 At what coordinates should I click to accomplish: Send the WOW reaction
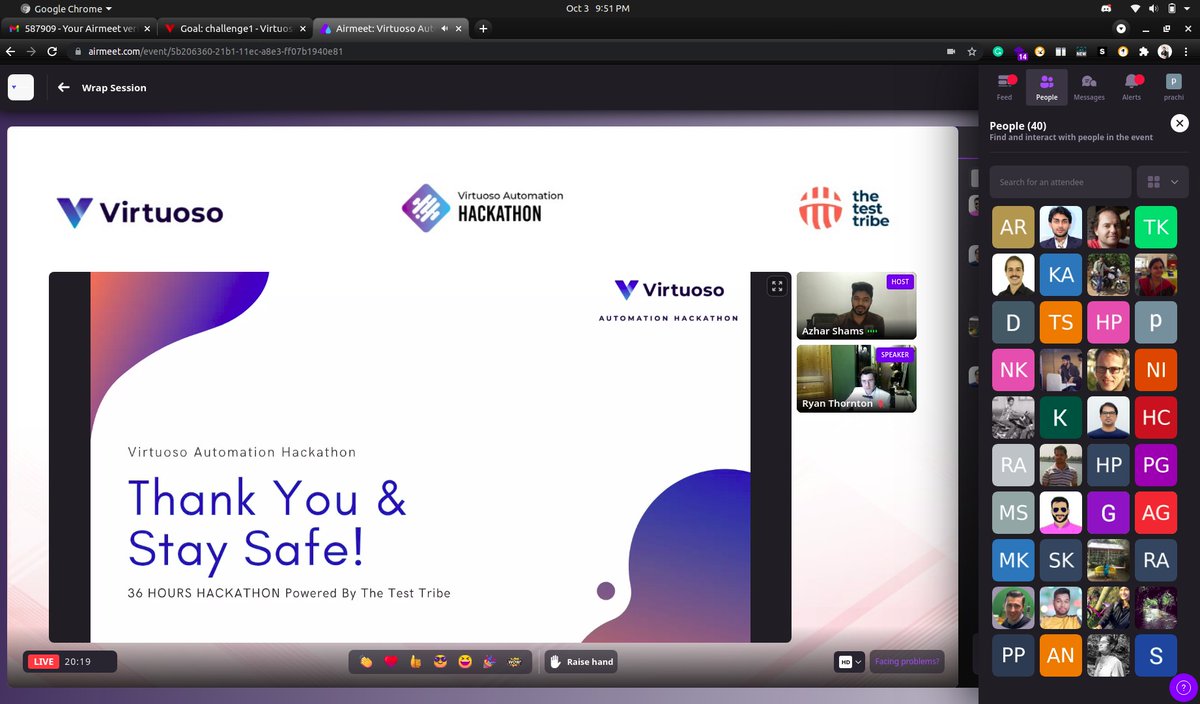pos(515,662)
